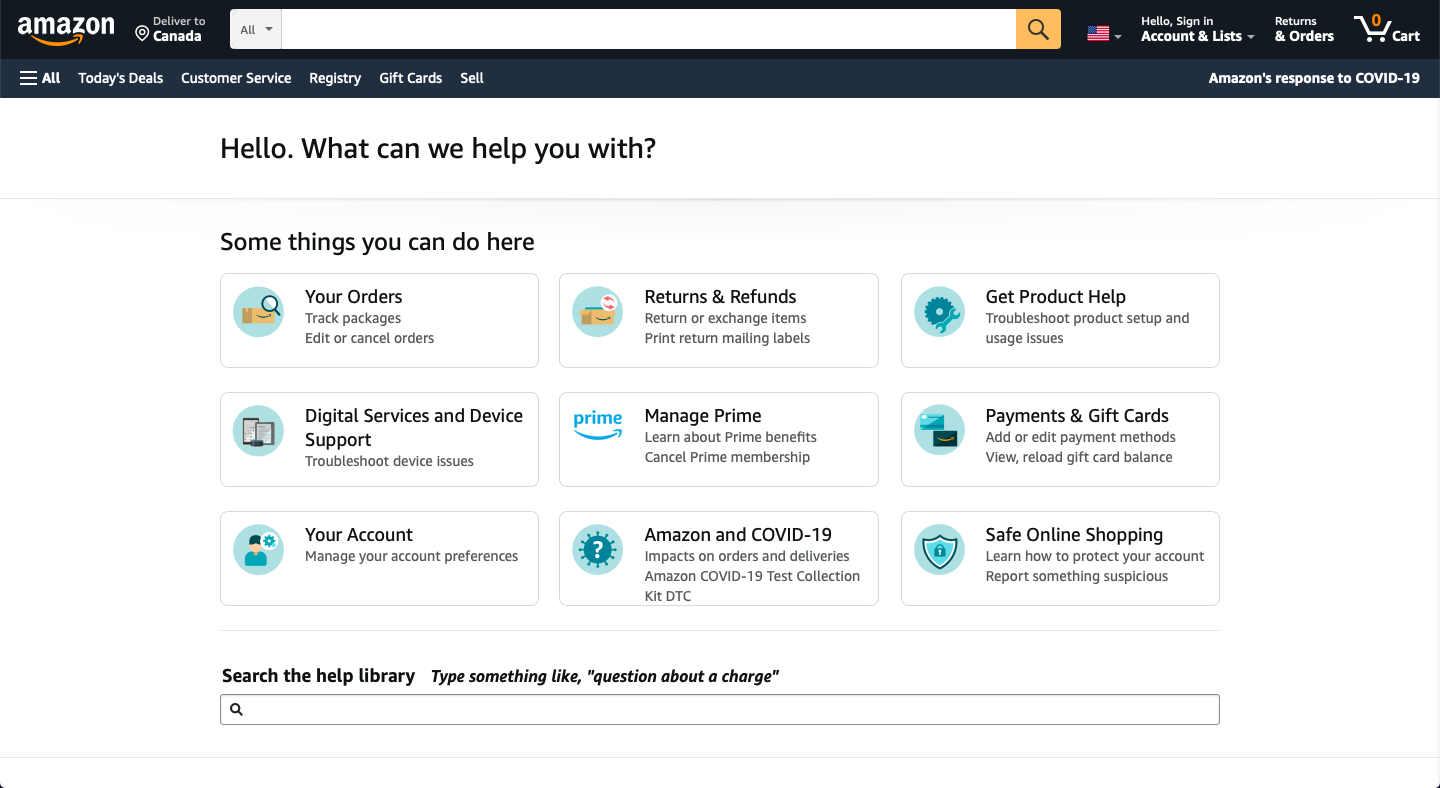Click the main Amazon search field
Image resolution: width=1440 pixels, height=788 pixels.
[649, 30]
